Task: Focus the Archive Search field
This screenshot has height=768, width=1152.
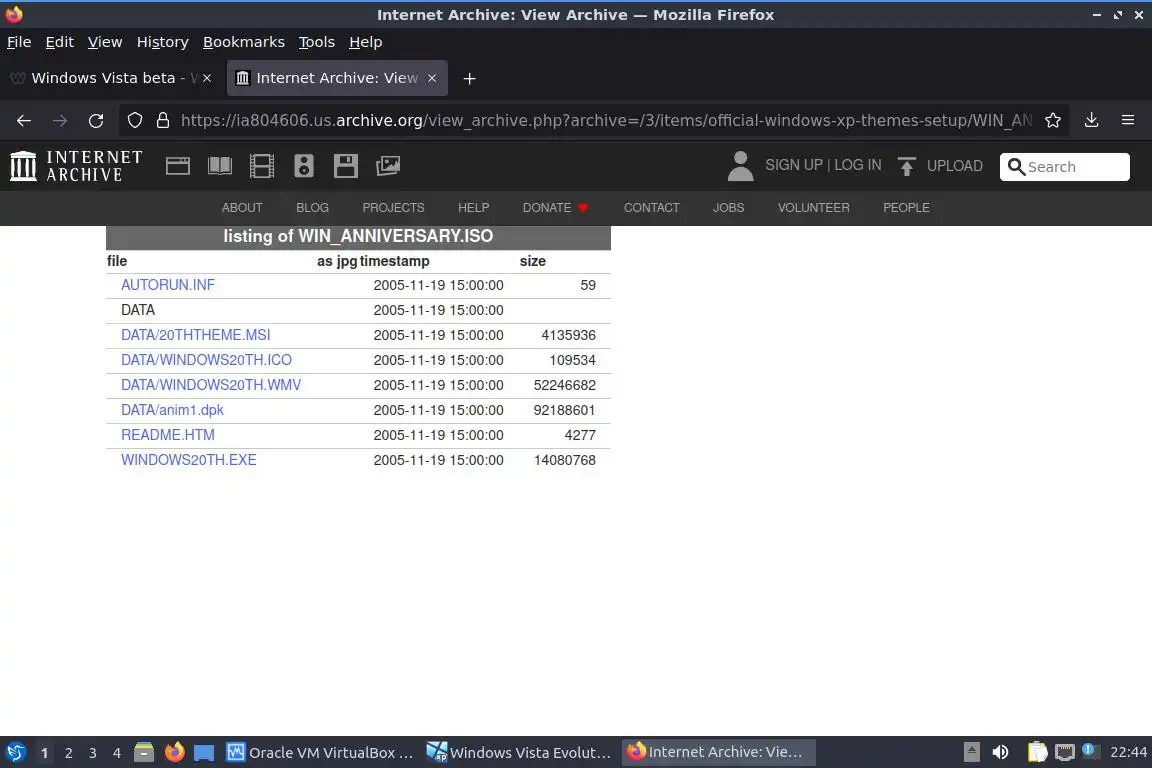Action: [1065, 167]
